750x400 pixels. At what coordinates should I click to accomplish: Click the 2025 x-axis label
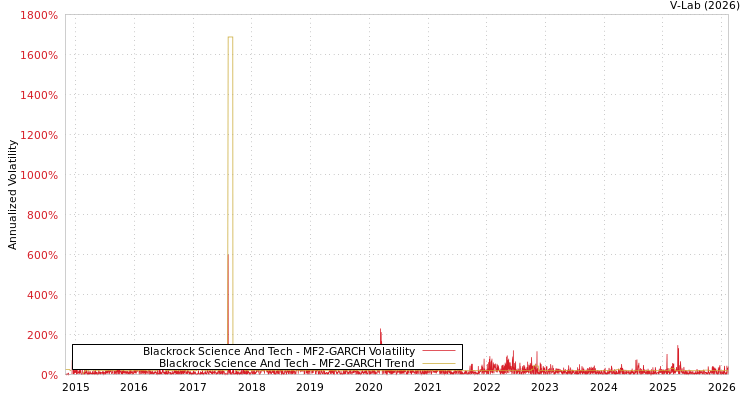662,387
